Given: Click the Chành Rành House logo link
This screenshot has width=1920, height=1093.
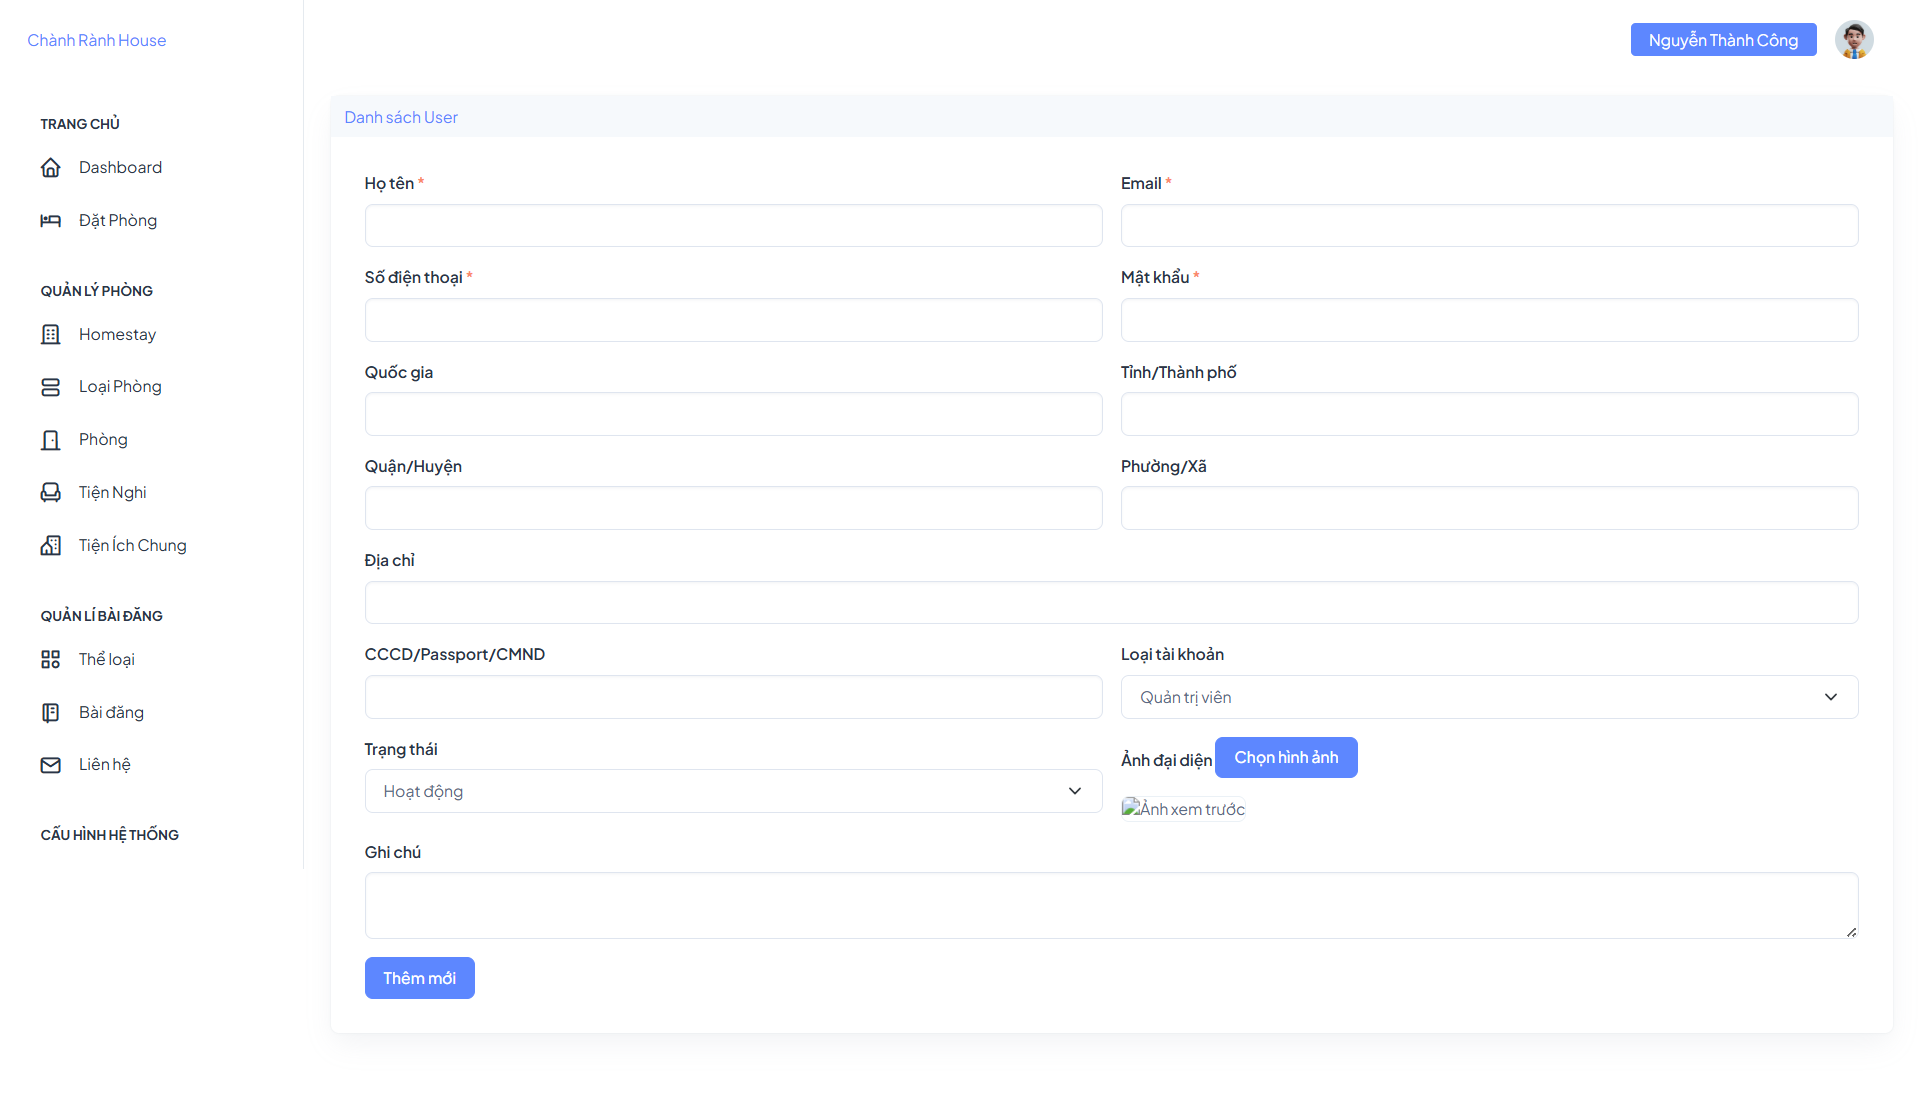Looking at the screenshot, I should point(96,40).
